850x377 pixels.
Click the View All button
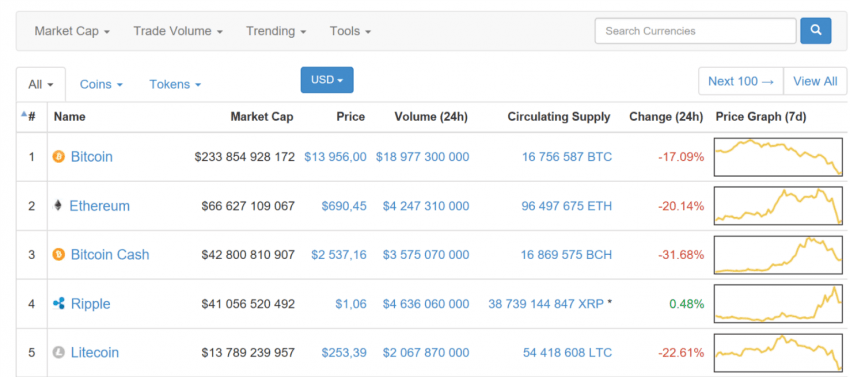pyautogui.click(x=815, y=81)
